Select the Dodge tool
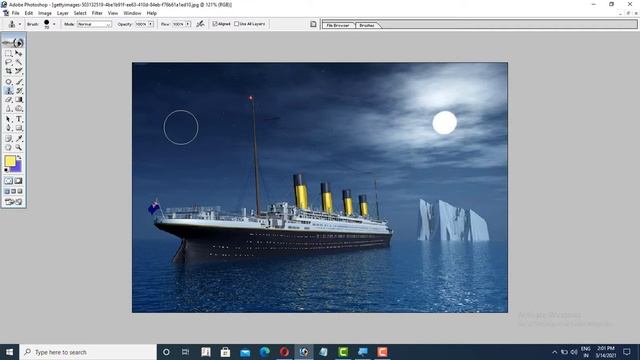Viewport: 640px width, 360px height. (19, 108)
